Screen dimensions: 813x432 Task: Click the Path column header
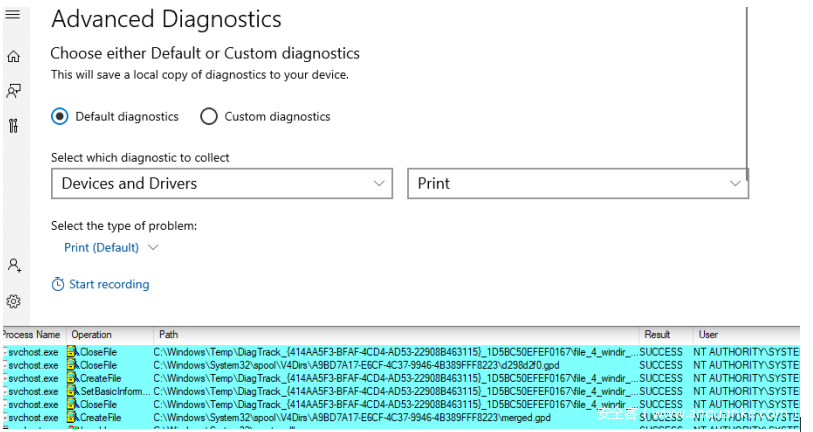[x=168, y=334]
